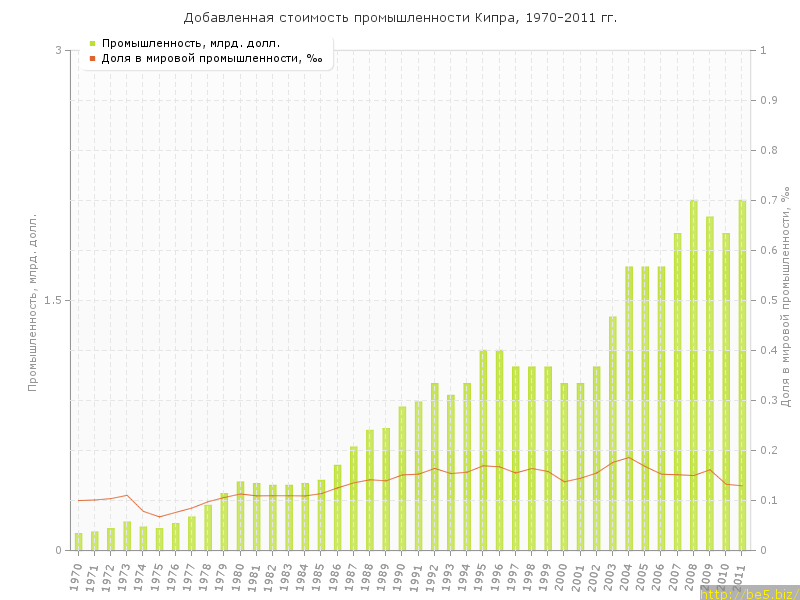Click the 1975 label on the x-axis

point(157,577)
